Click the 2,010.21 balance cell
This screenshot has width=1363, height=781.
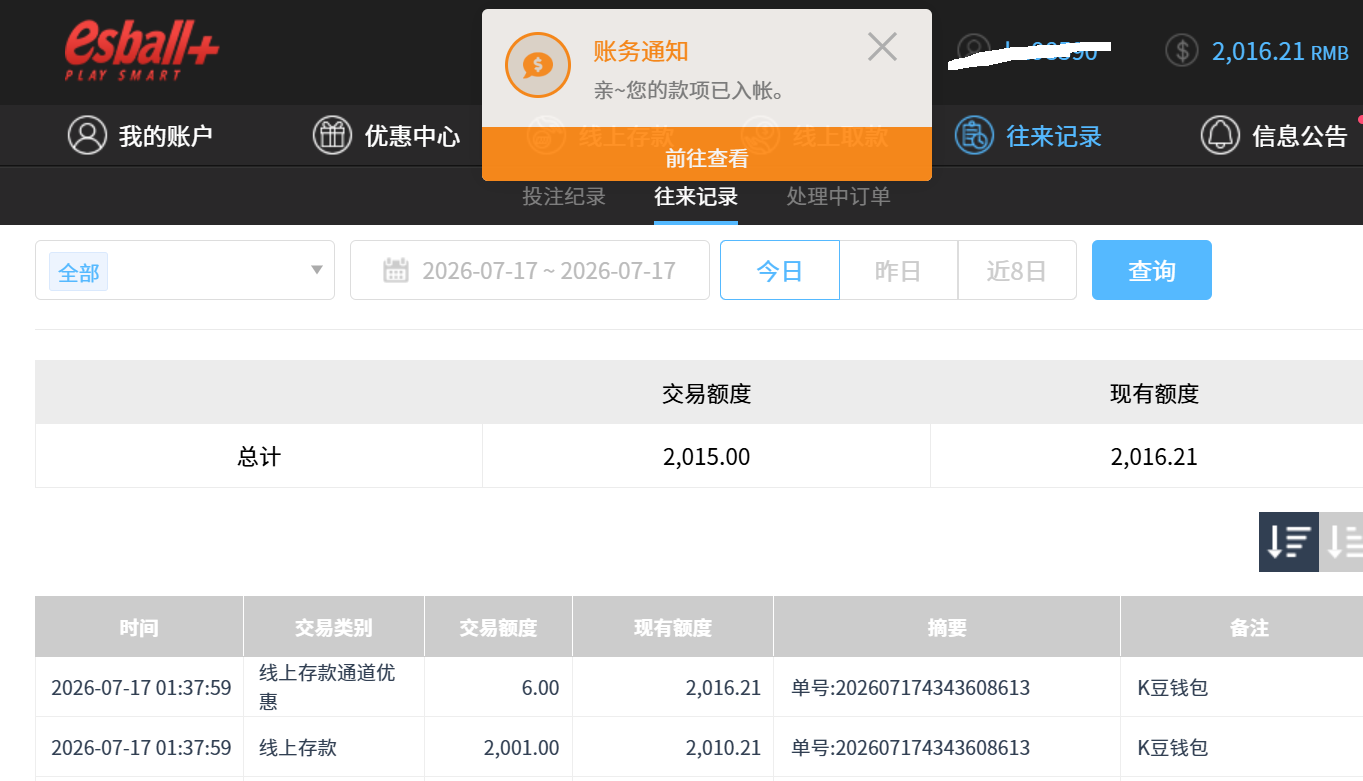[x=723, y=748]
